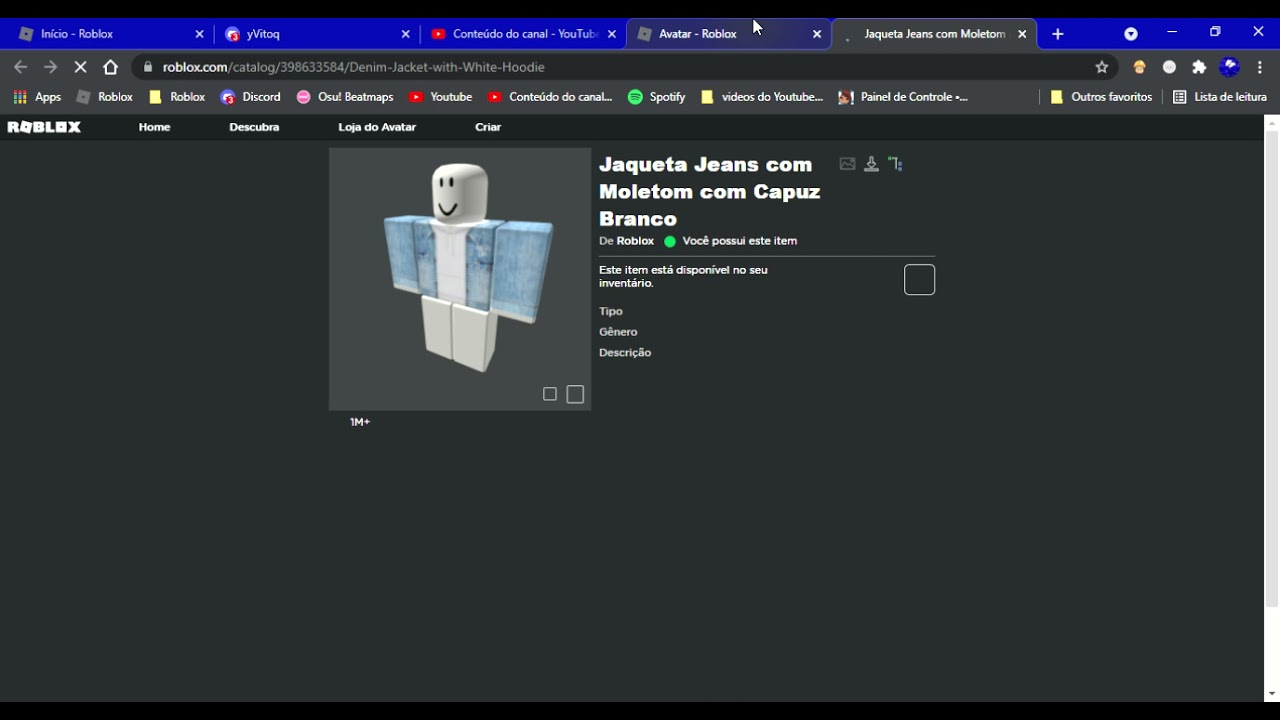Open the Apps bookmarks shortcut
Image resolution: width=1280 pixels, height=720 pixels.
pos(37,97)
